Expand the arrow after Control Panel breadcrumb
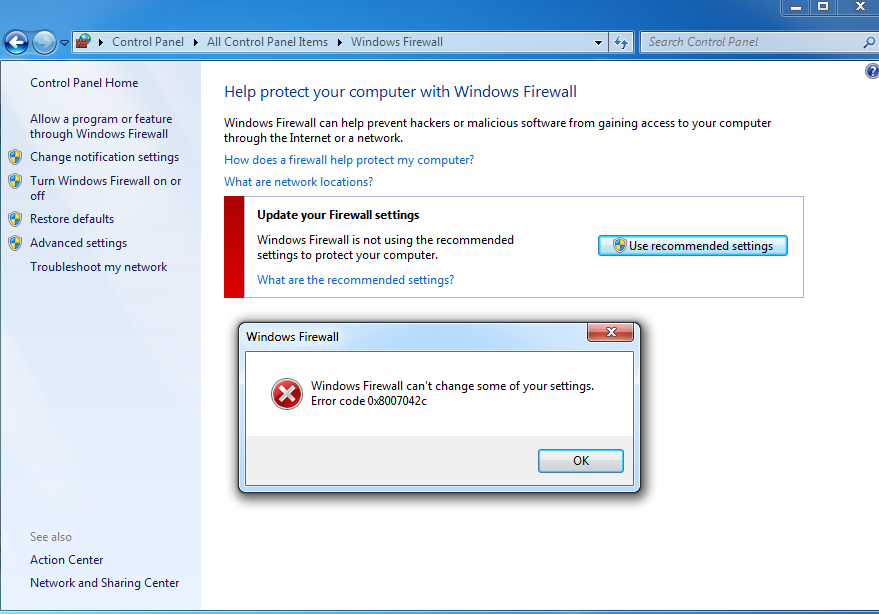Image resolution: width=879 pixels, height=614 pixels. 195,42
